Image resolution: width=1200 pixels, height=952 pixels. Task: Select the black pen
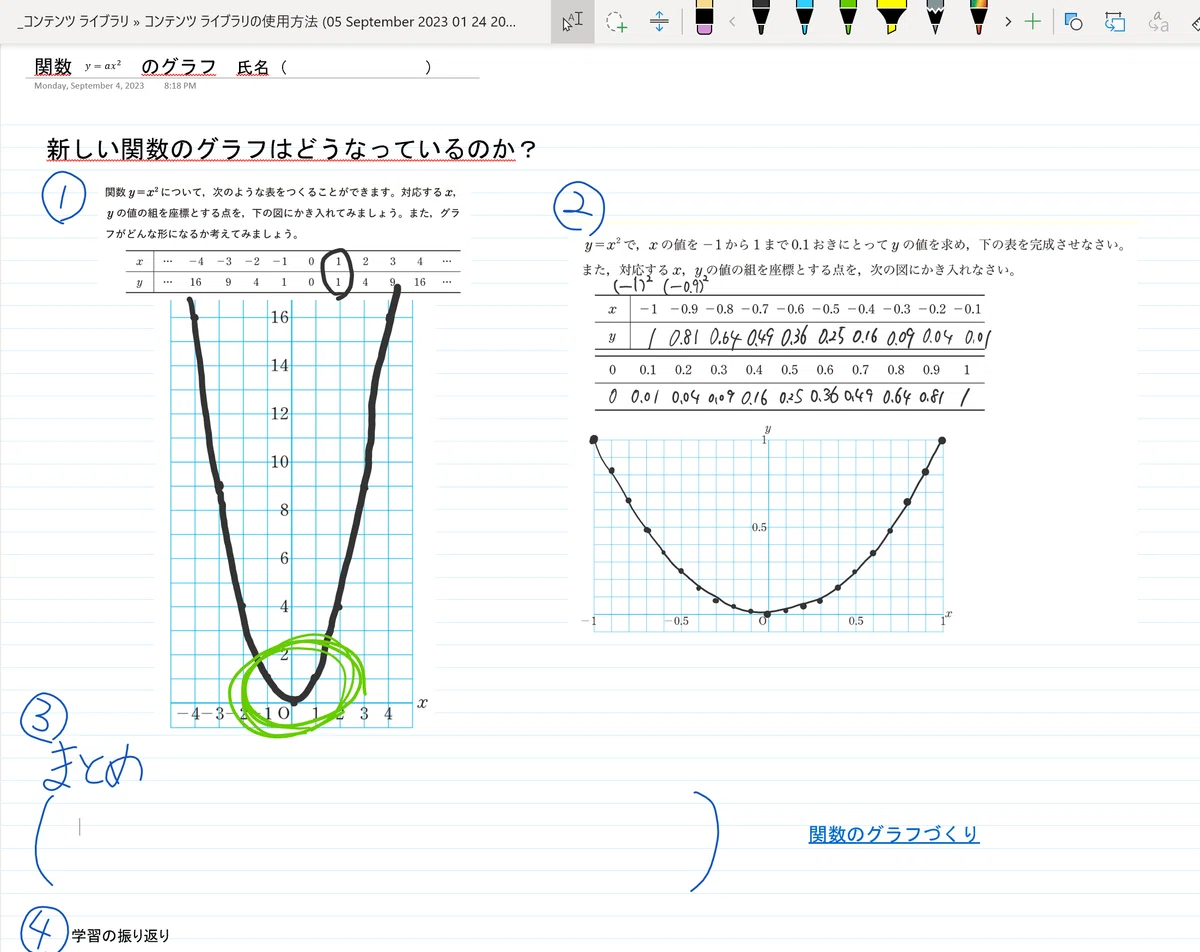[x=761, y=16]
